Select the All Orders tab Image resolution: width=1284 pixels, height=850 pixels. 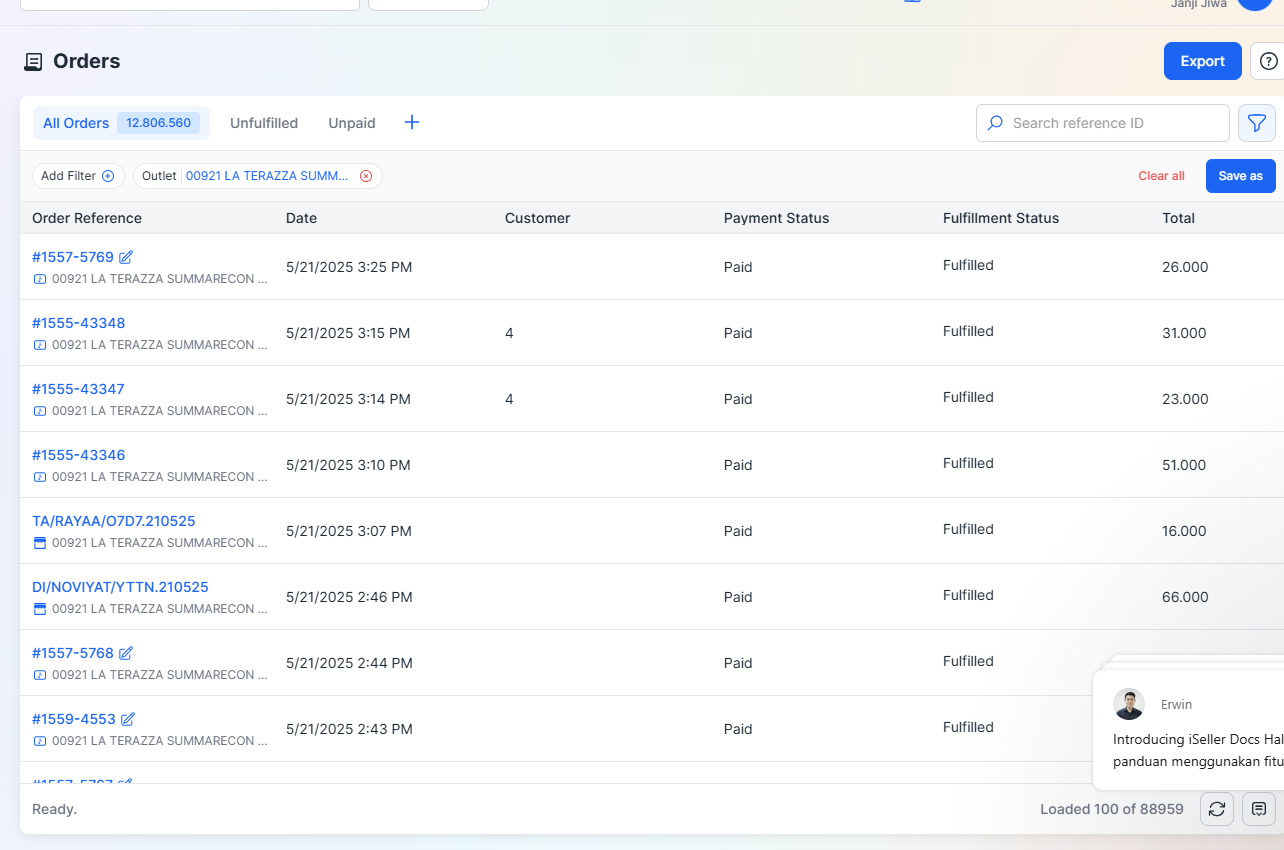point(76,123)
